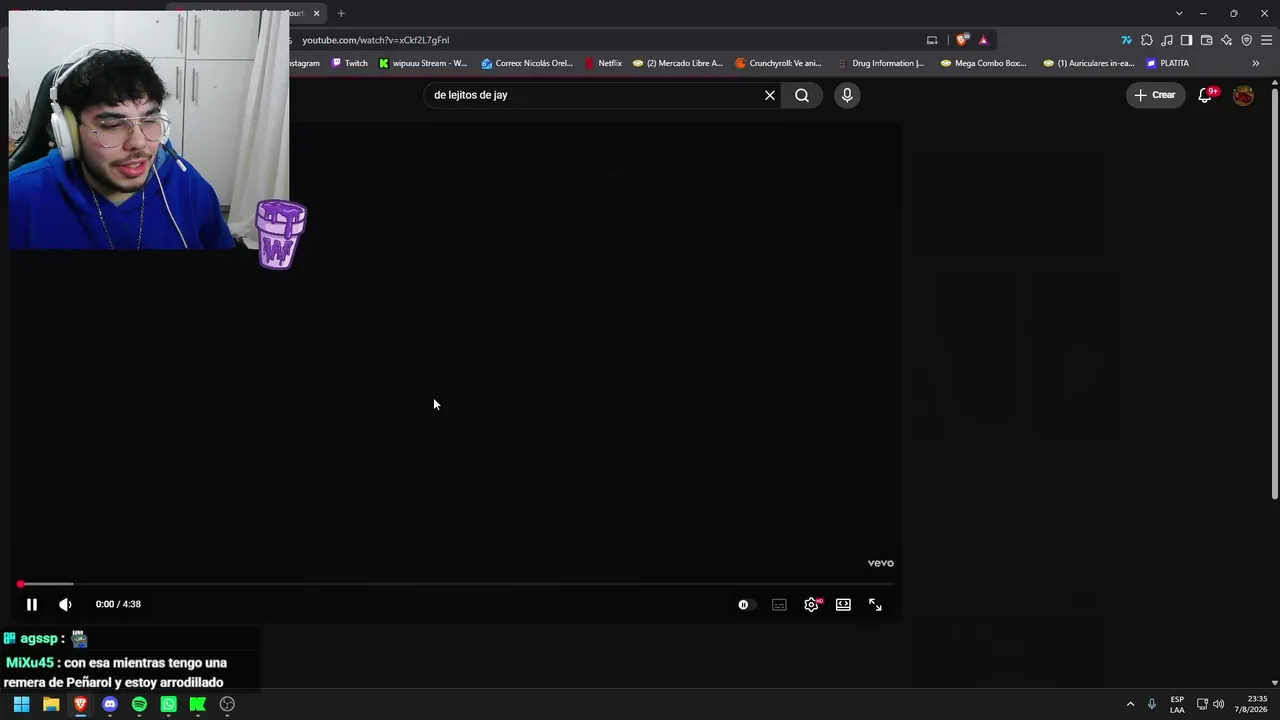Open the browser extensions puzzle icon
The image size is (1280, 720).
click(x=1147, y=40)
